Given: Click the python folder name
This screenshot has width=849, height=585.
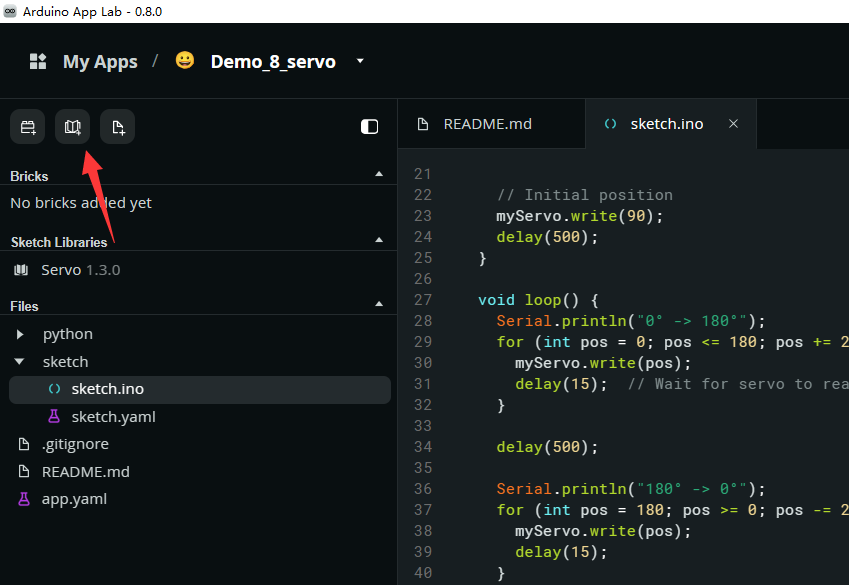Looking at the screenshot, I should pos(68,334).
